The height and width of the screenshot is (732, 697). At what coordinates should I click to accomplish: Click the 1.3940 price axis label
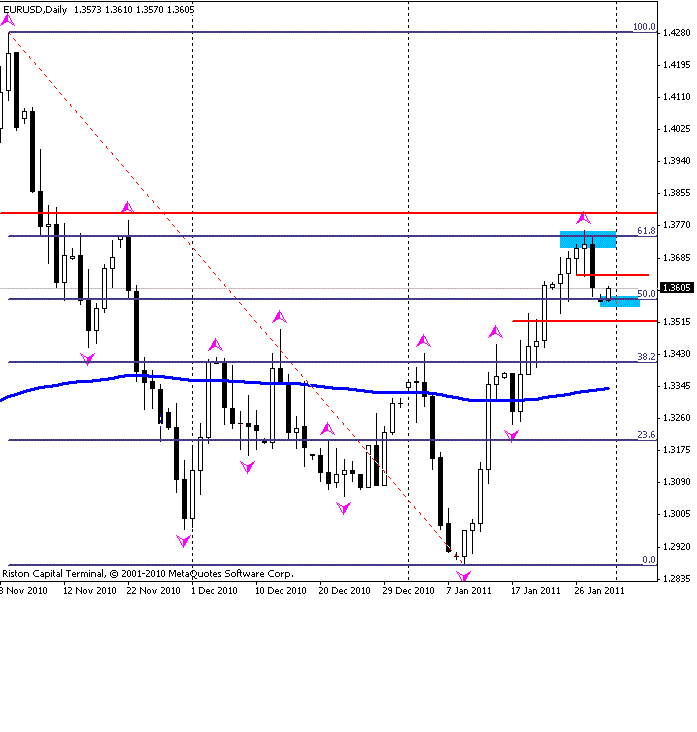point(676,161)
